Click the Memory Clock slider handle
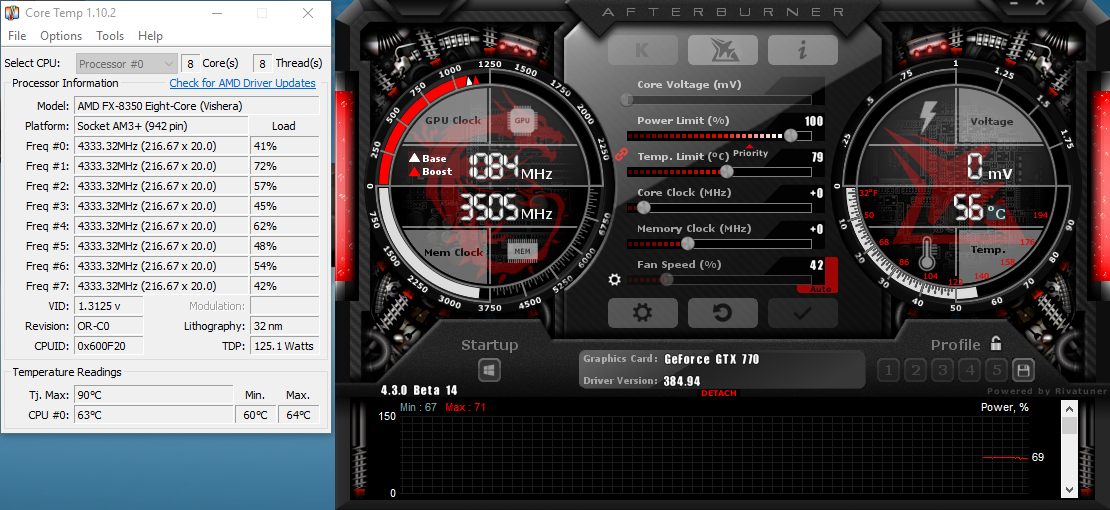1110x510 pixels. [687, 244]
